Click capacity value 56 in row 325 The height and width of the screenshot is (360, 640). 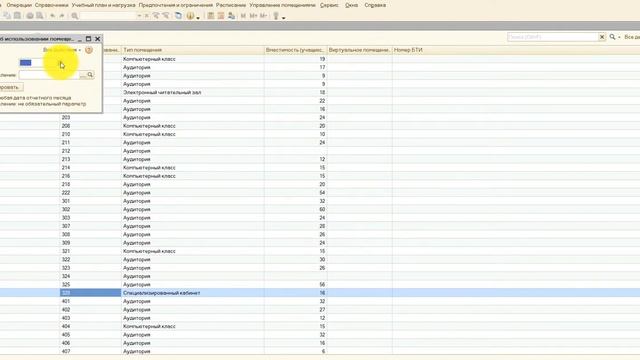point(322,284)
